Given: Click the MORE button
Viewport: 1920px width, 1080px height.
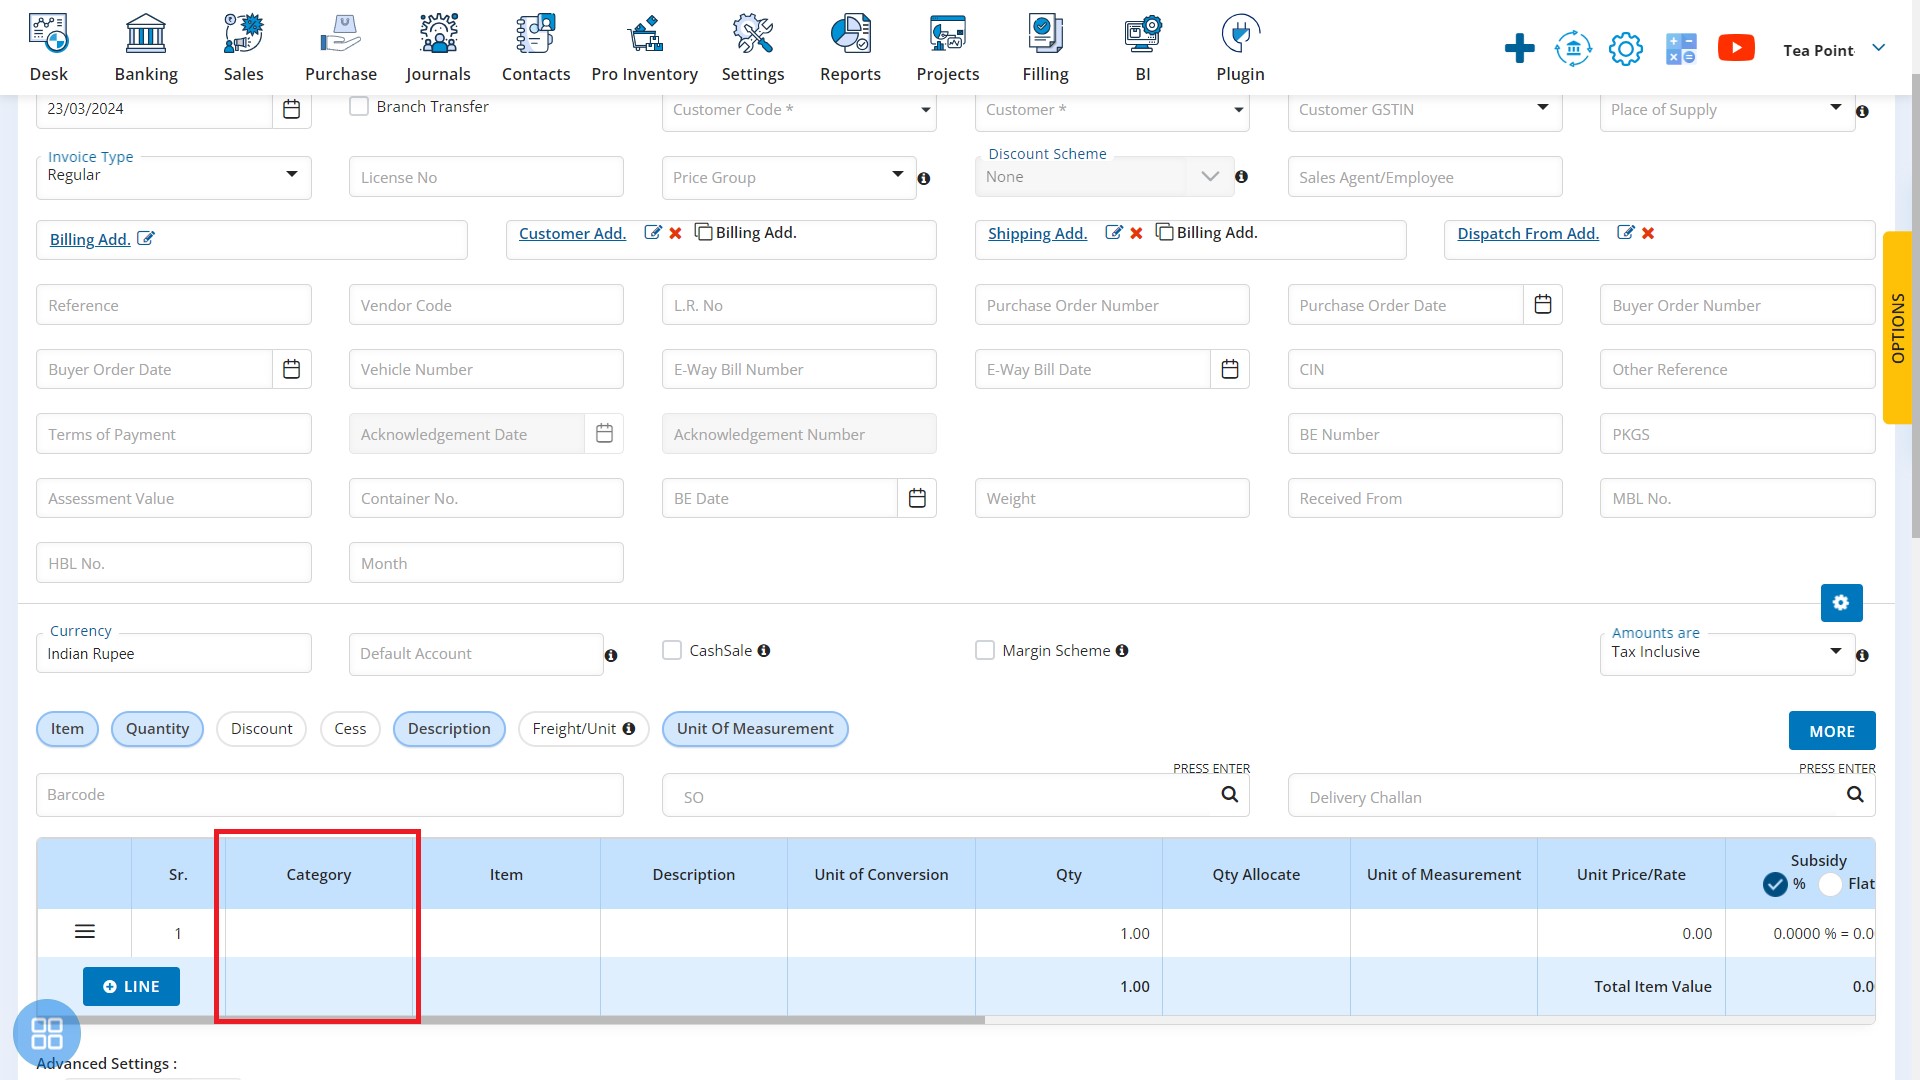Looking at the screenshot, I should click(1832, 731).
